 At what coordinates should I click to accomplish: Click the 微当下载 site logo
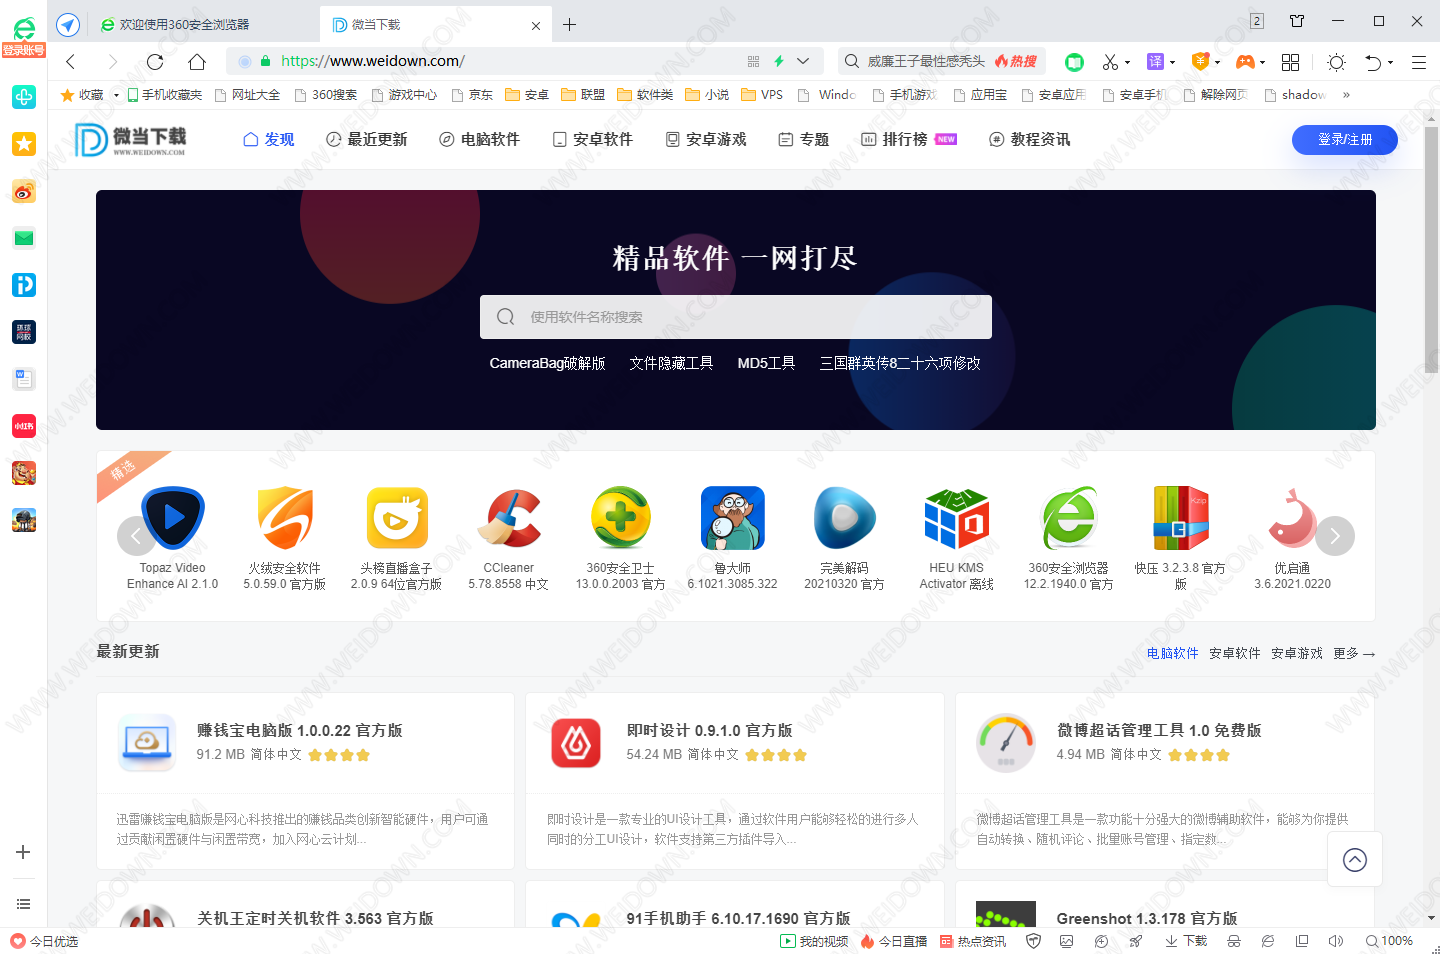(x=132, y=140)
